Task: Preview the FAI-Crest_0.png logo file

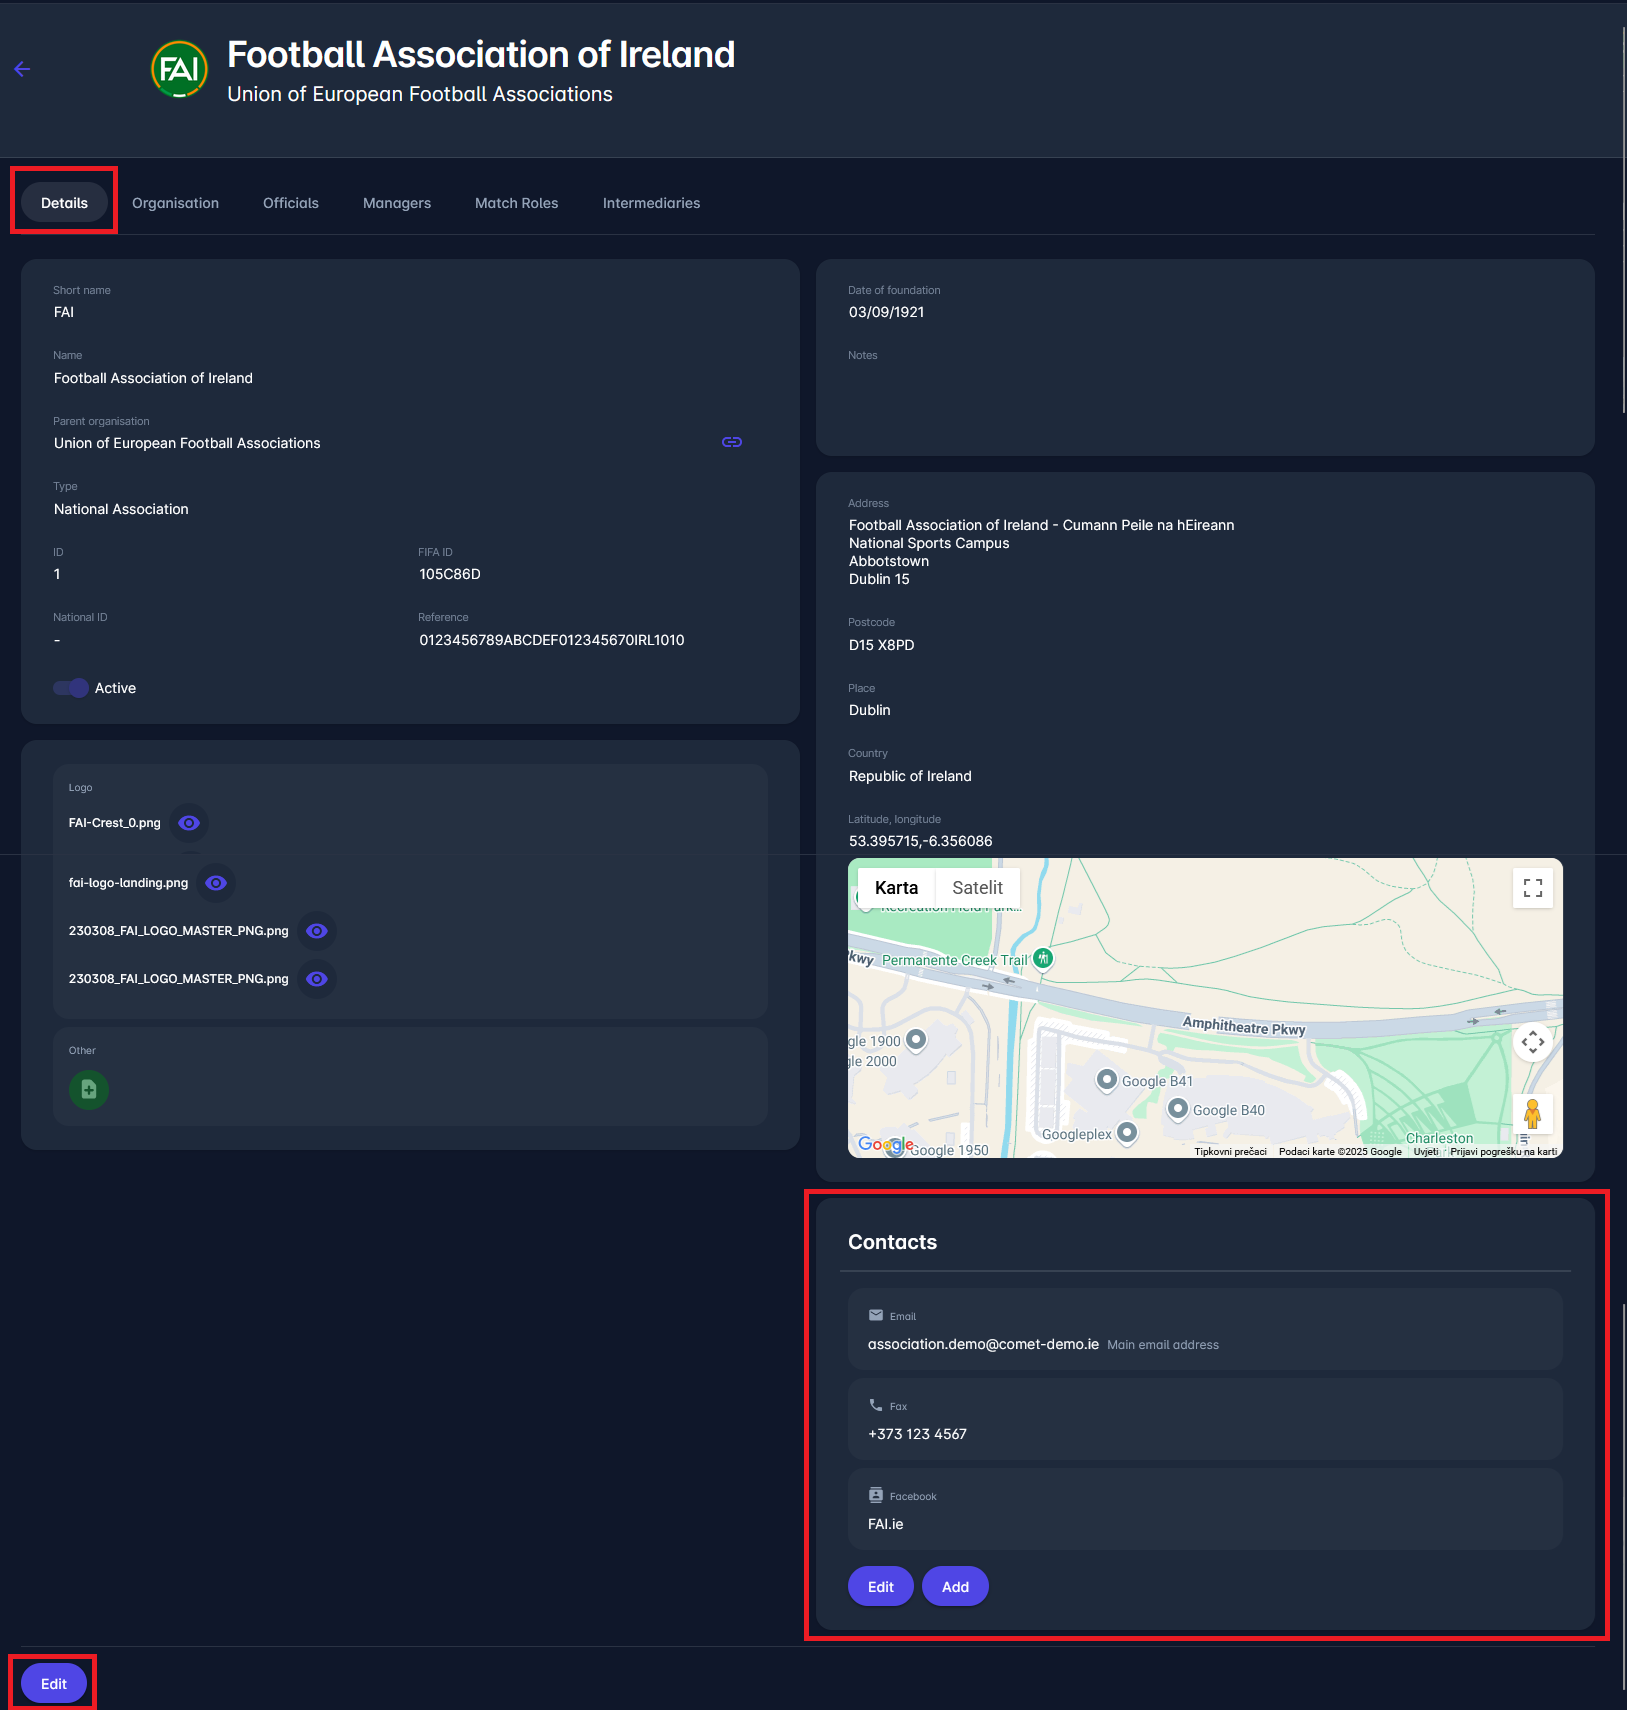Action: pyautogui.click(x=189, y=823)
